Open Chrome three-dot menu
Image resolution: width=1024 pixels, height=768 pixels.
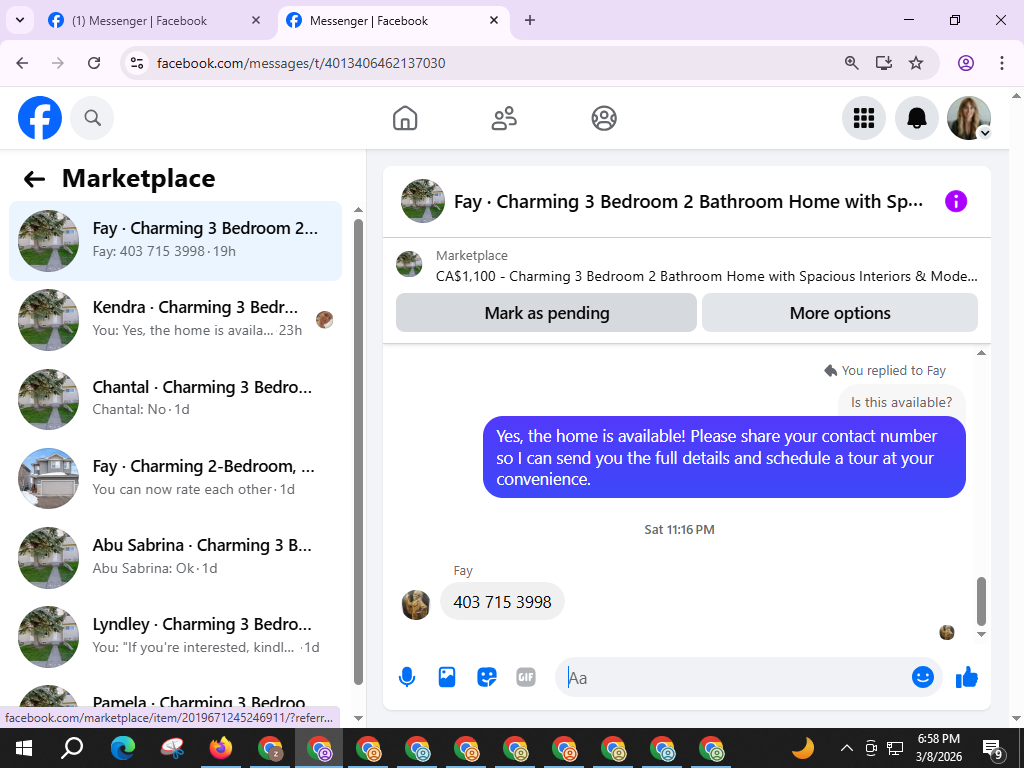coord(1001,63)
